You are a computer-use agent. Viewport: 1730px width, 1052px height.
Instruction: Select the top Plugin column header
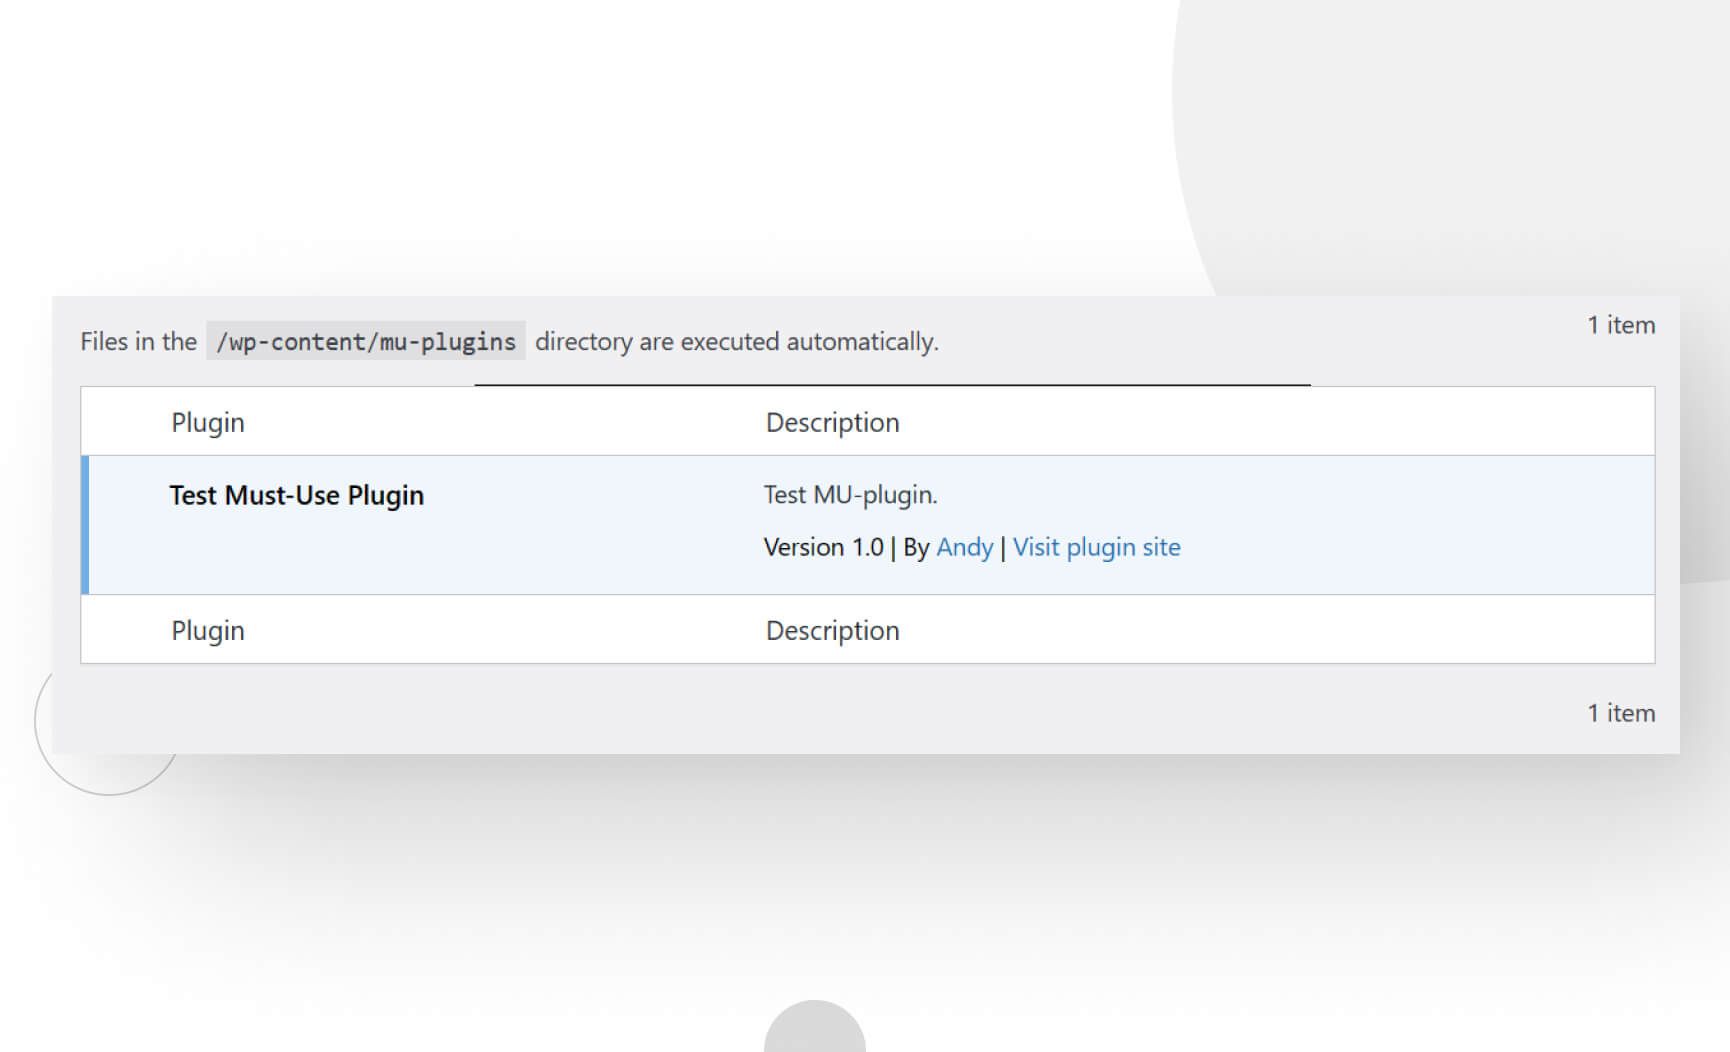click(x=207, y=421)
